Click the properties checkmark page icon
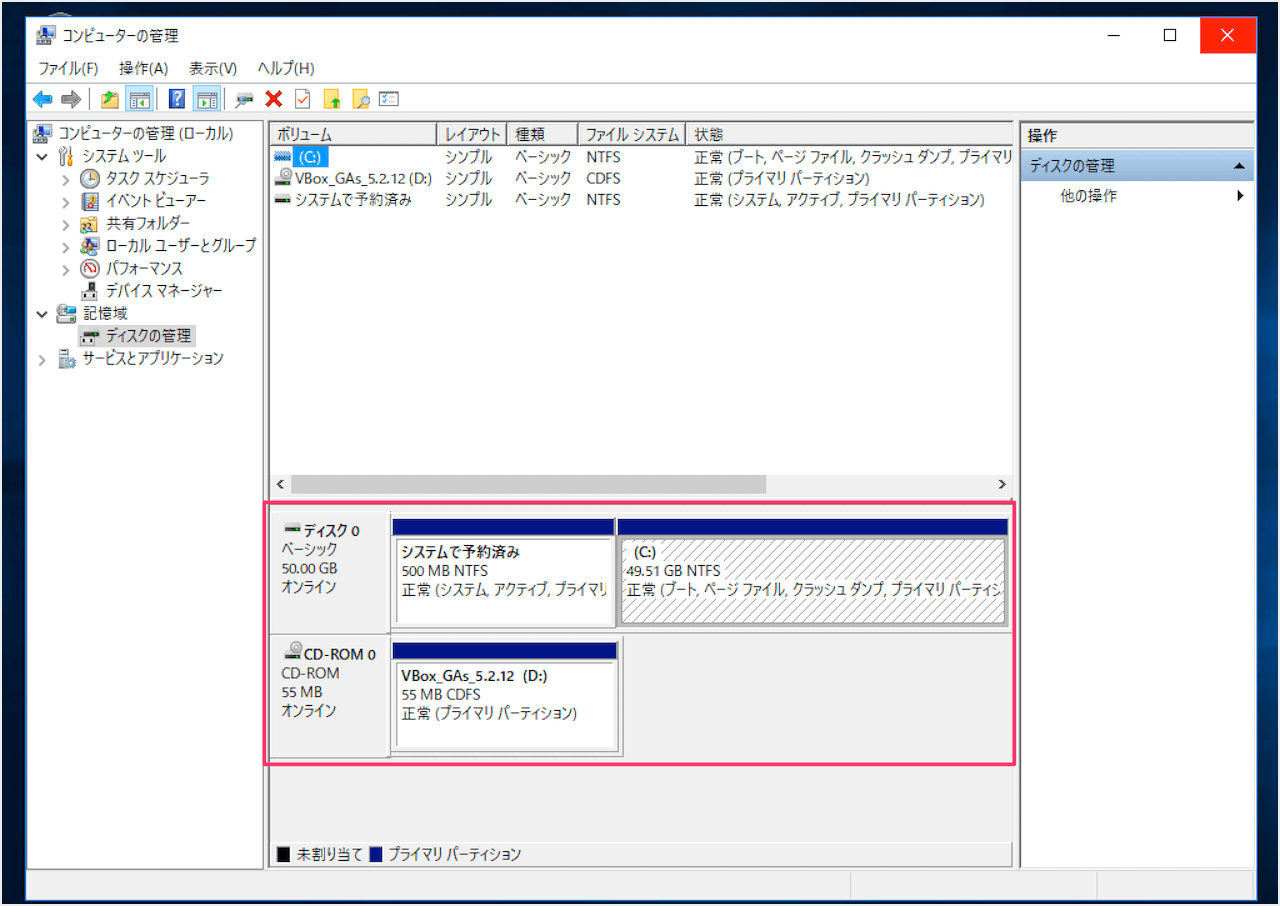1280x906 pixels. click(302, 99)
